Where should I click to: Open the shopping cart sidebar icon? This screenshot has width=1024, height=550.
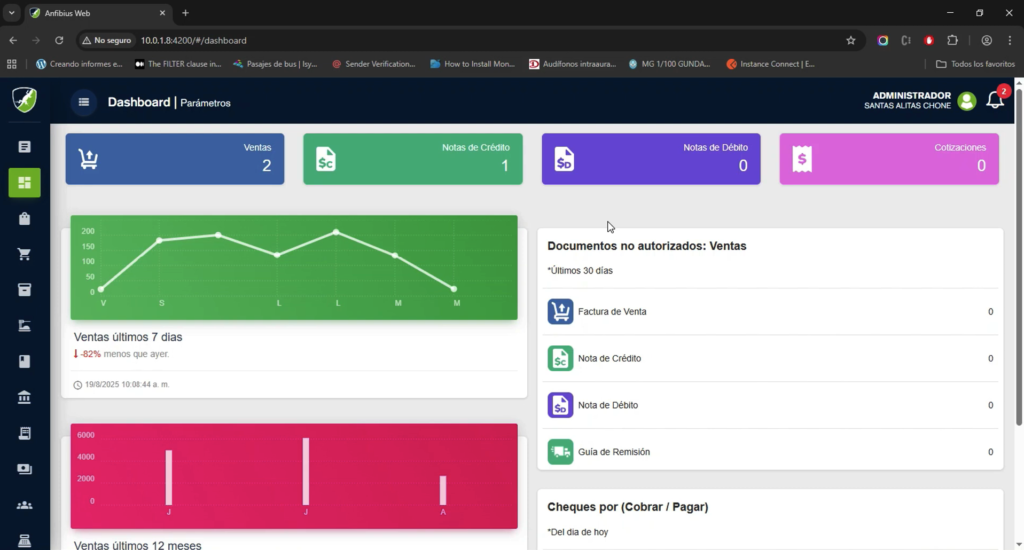point(24,254)
